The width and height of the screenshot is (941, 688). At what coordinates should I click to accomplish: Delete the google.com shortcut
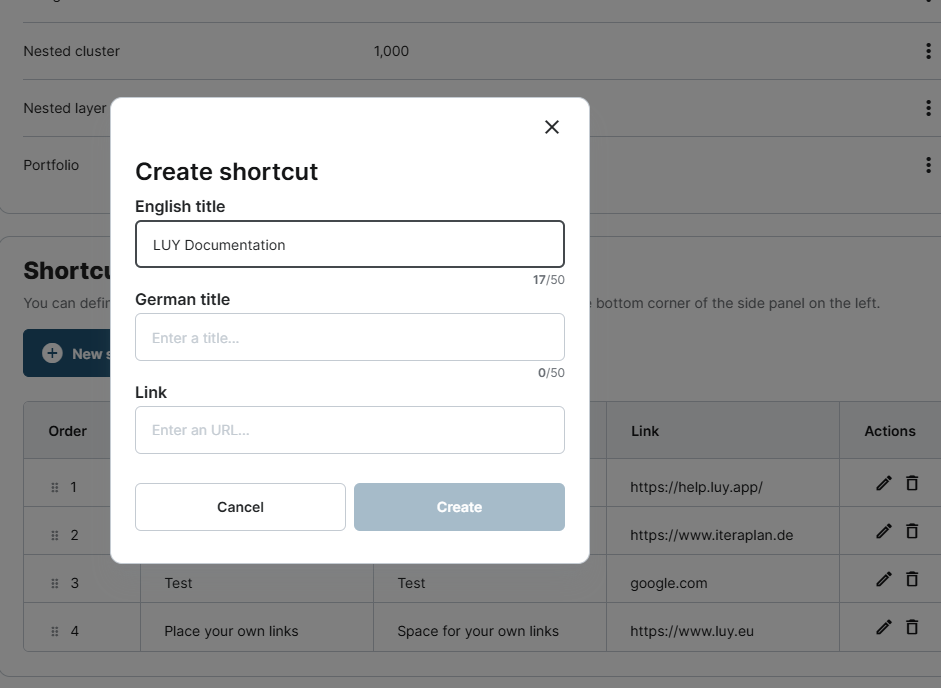(x=912, y=579)
